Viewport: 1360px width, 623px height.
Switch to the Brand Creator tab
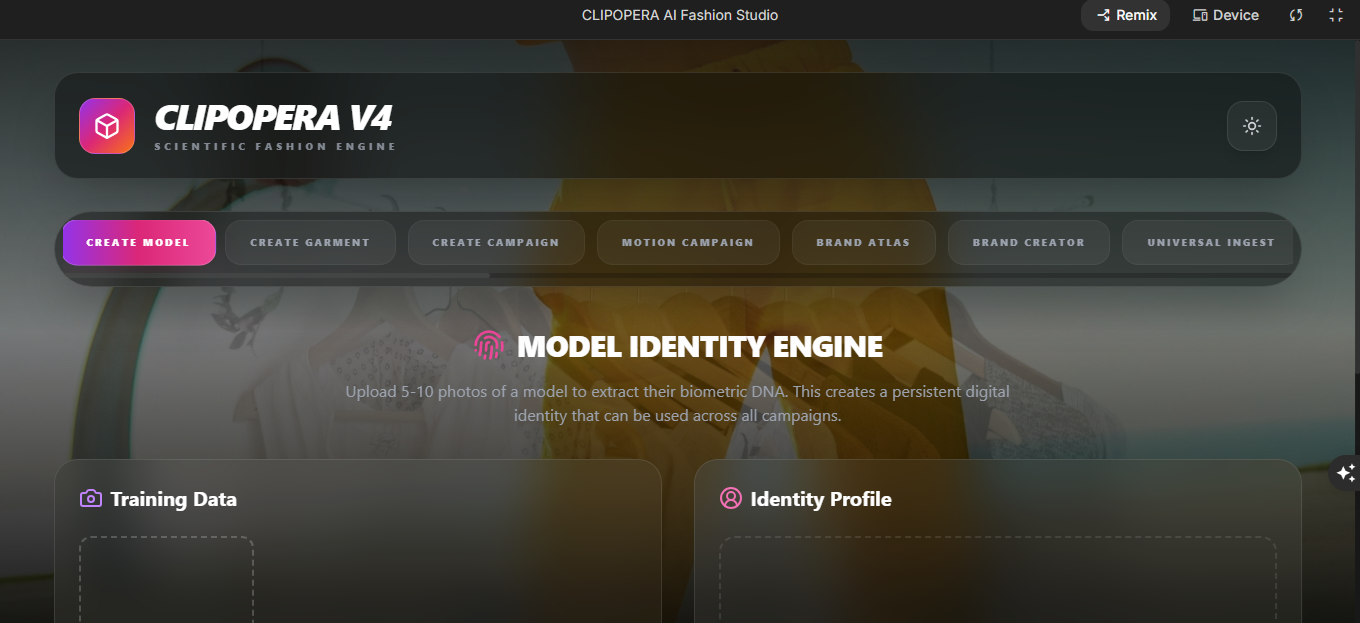coord(1029,243)
